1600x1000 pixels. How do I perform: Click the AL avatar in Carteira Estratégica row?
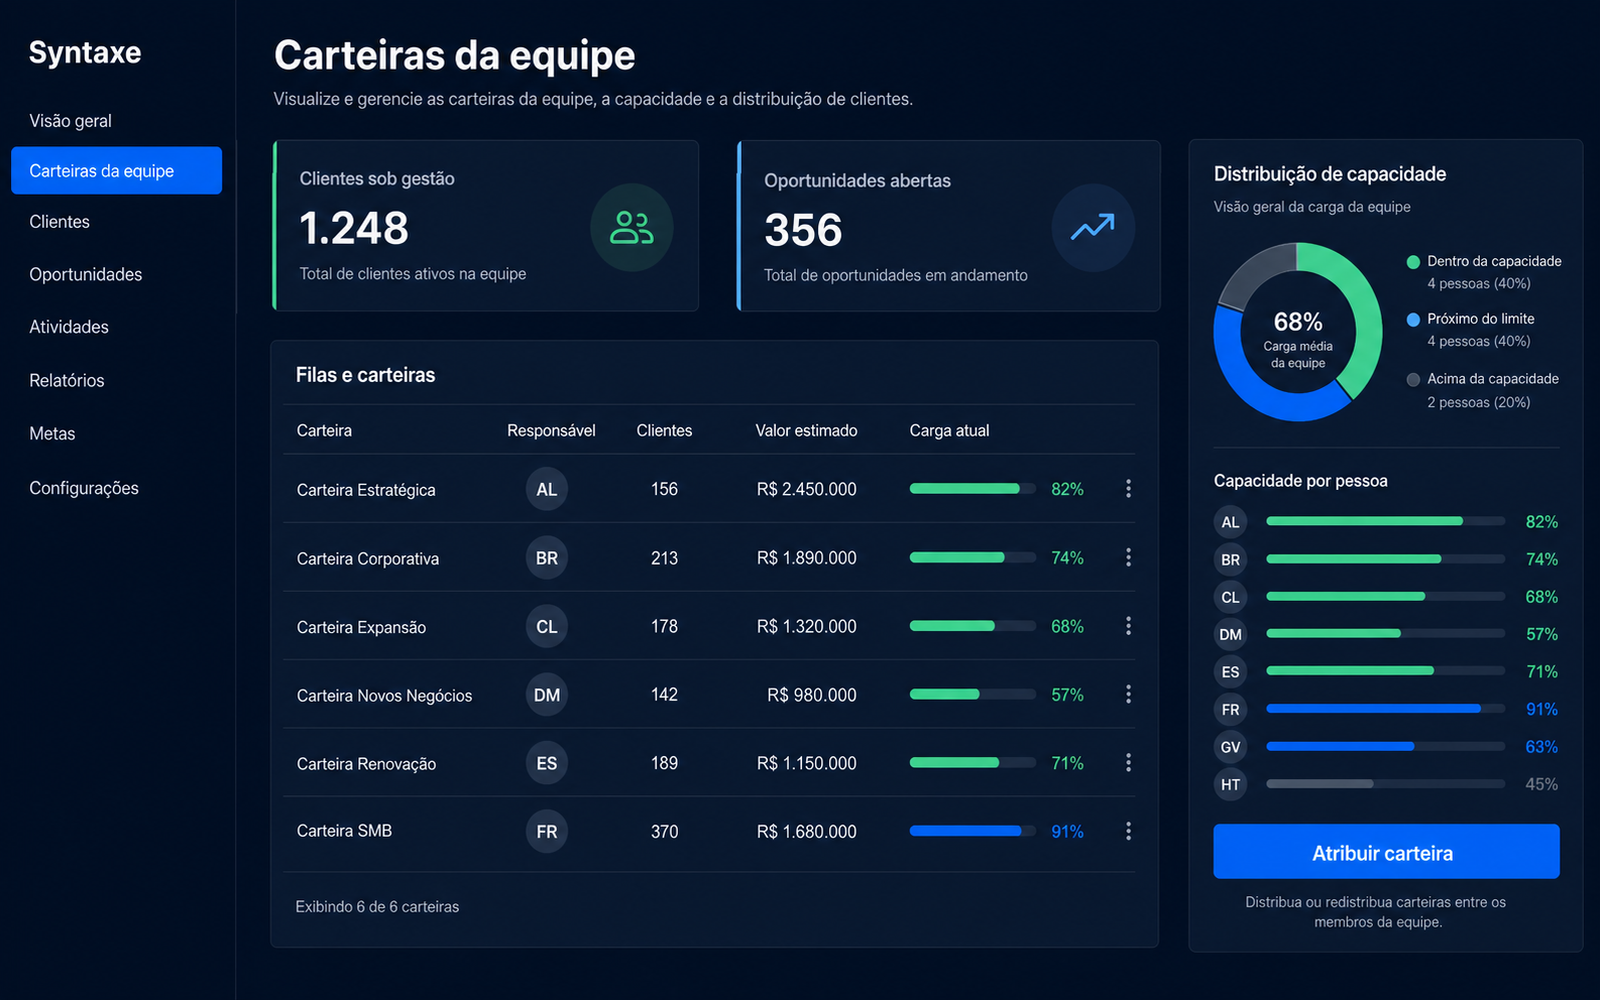pos(547,490)
